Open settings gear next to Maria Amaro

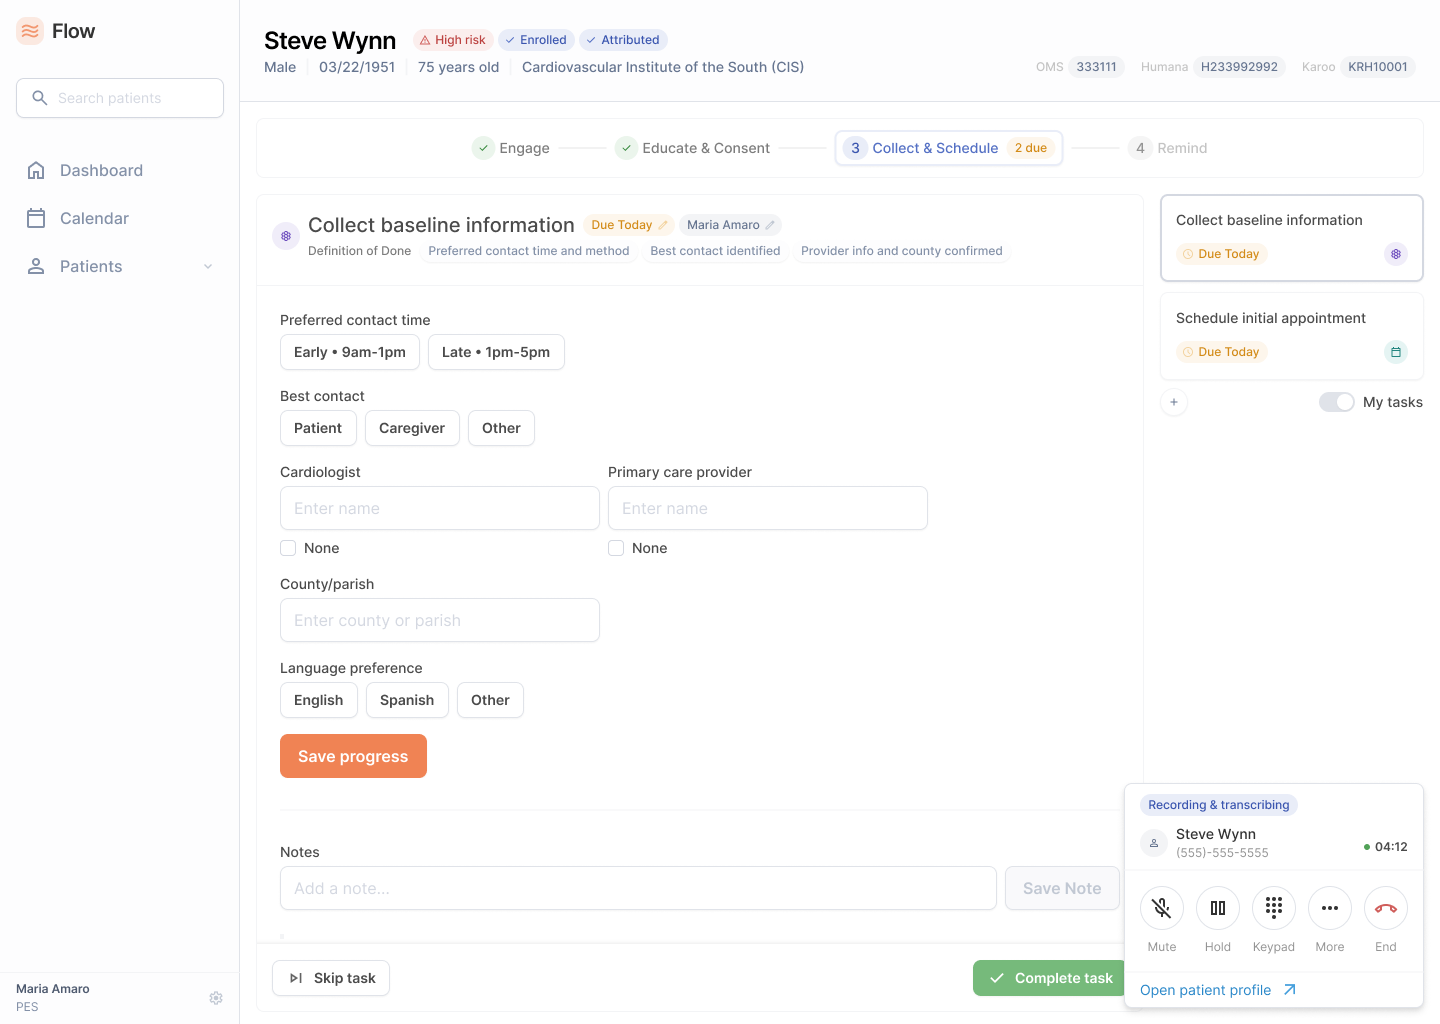point(216,998)
